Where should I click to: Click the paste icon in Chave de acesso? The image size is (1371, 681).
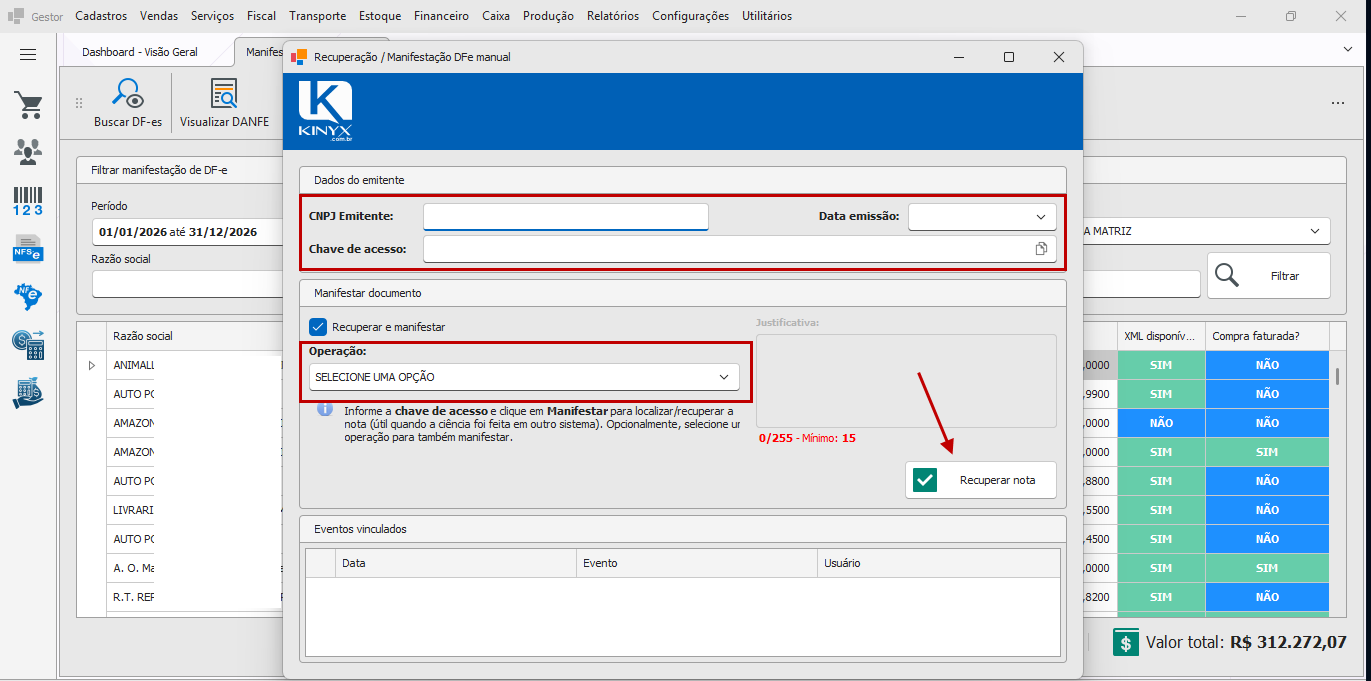[x=1041, y=249]
